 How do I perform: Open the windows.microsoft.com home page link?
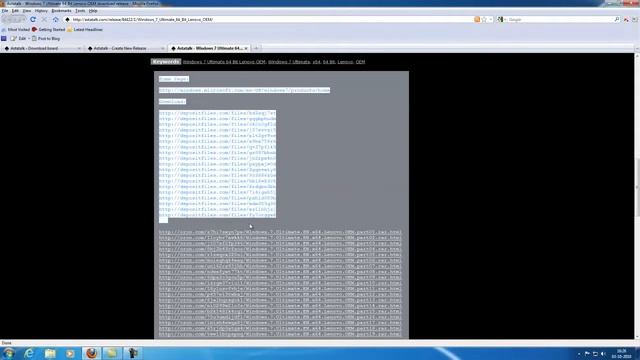click(x=244, y=90)
